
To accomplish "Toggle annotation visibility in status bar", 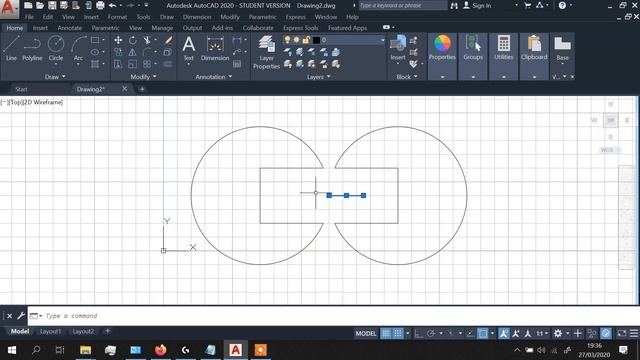I will (504, 333).
